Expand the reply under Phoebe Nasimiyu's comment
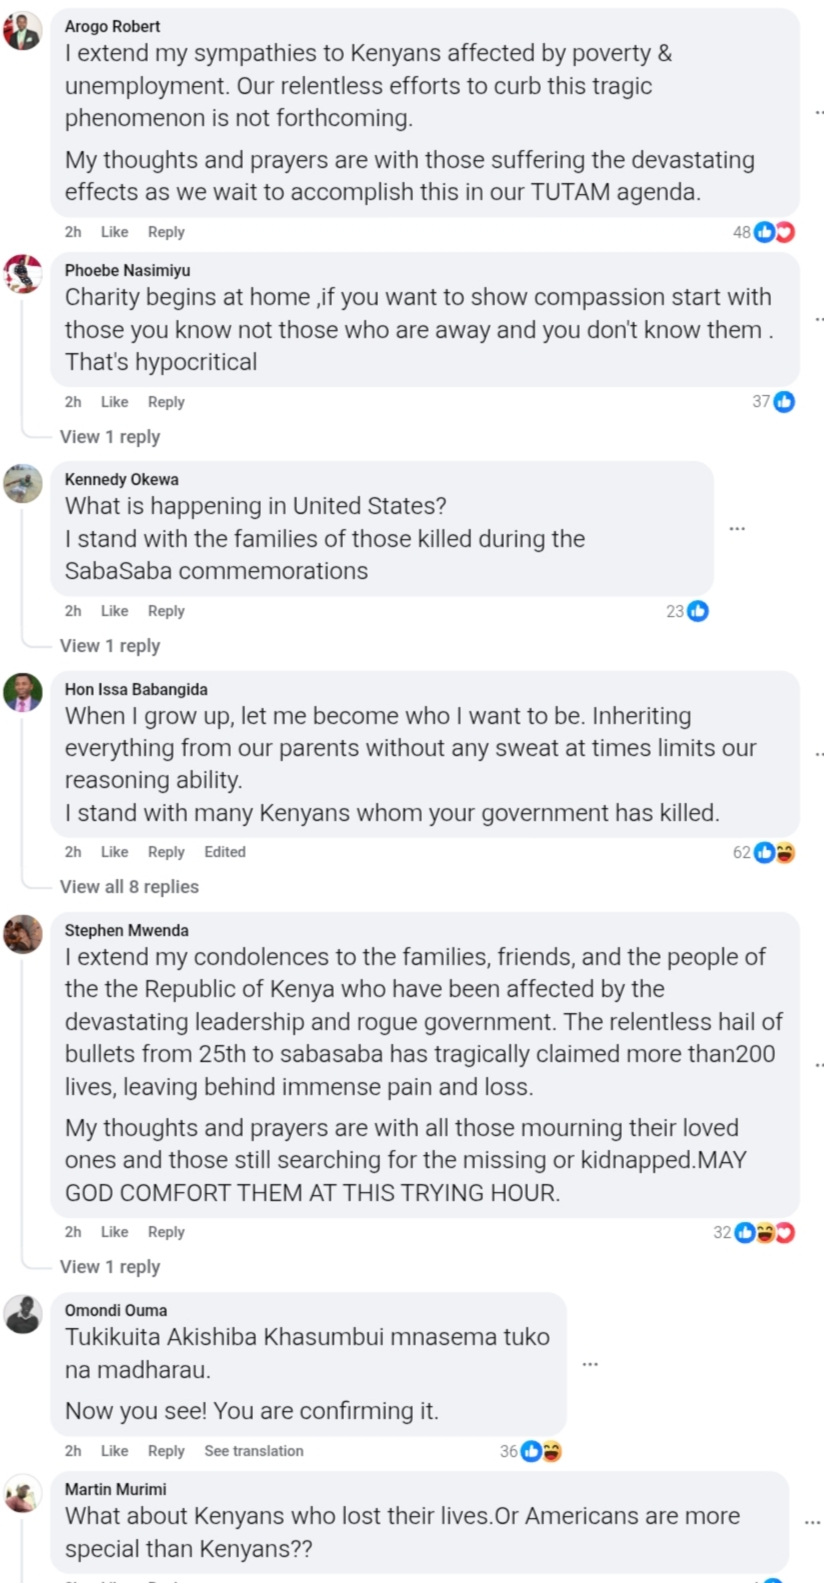 pyautogui.click(x=110, y=437)
